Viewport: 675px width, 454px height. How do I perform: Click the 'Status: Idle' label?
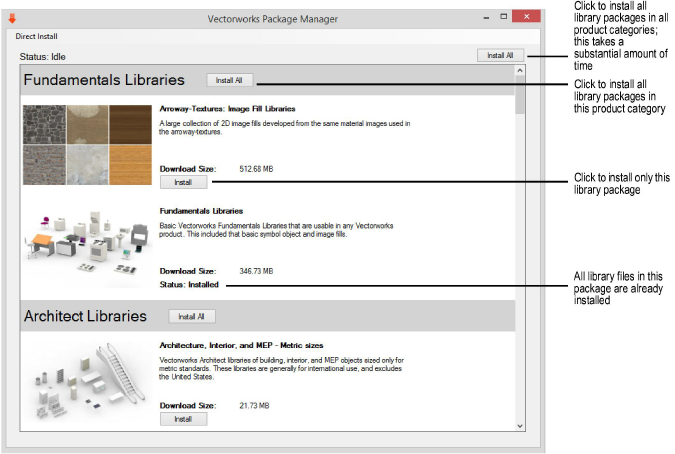point(43,57)
